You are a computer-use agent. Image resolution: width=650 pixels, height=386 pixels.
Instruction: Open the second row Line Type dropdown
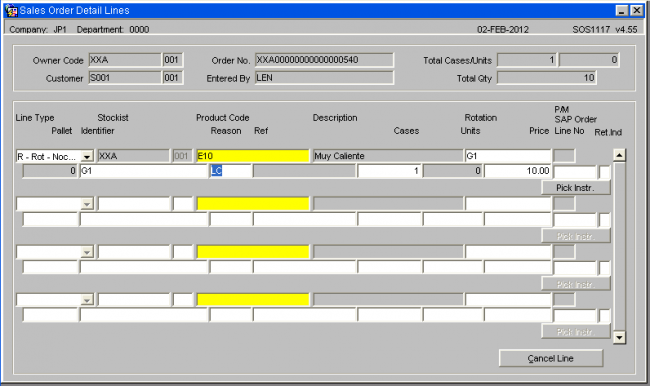click(87, 204)
